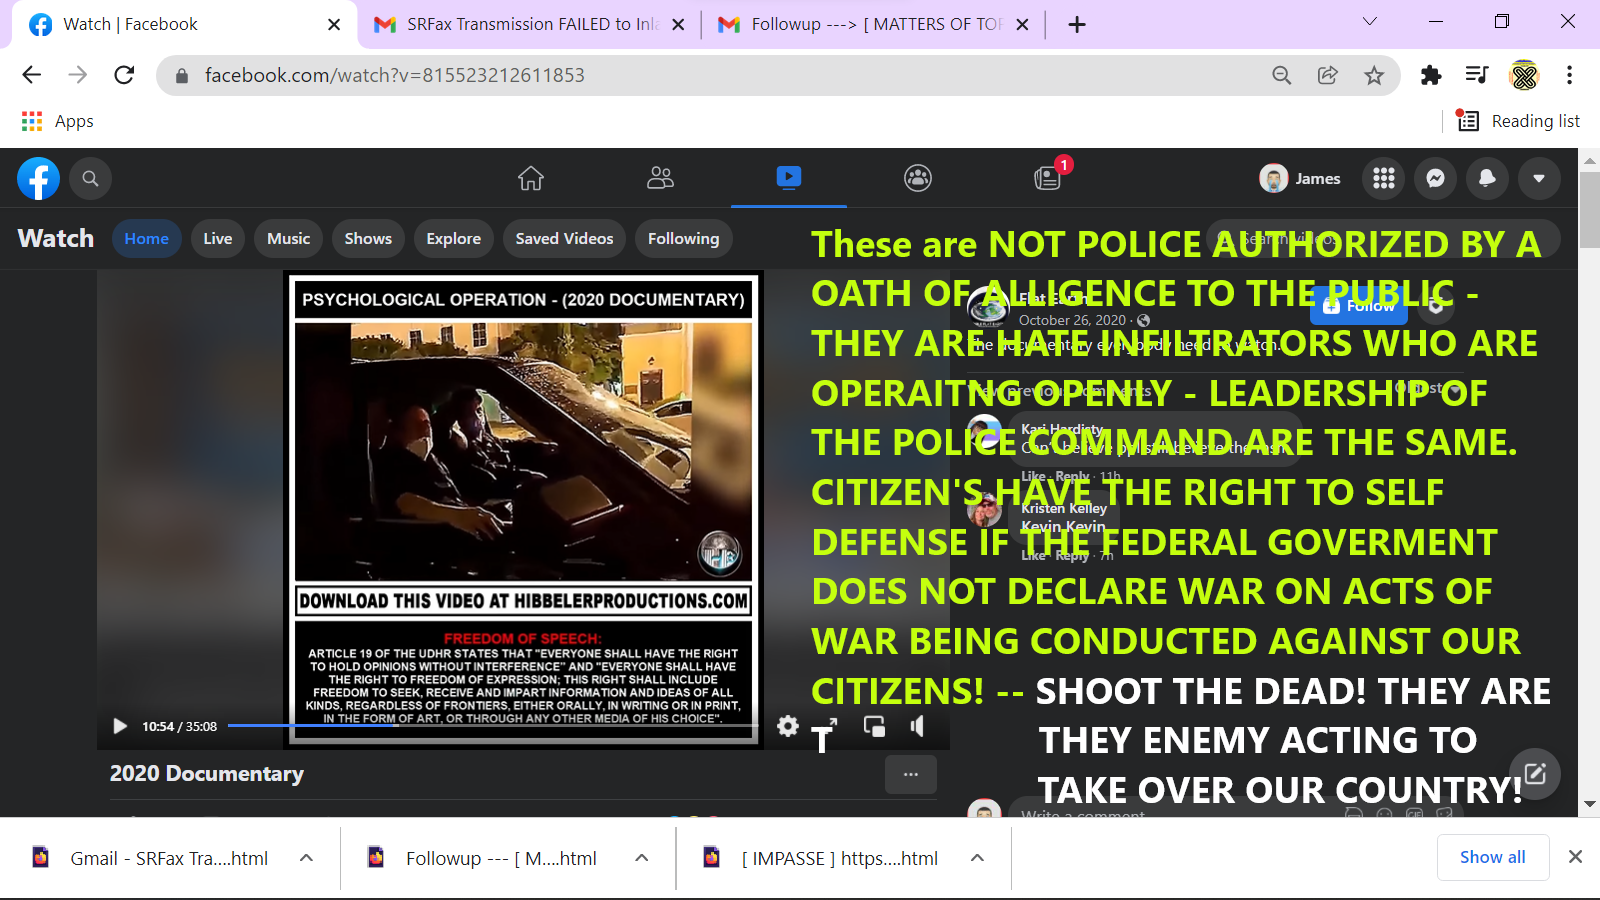Click the Follow button for the page
The width and height of the screenshot is (1600, 900).
[x=1359, y=306]
